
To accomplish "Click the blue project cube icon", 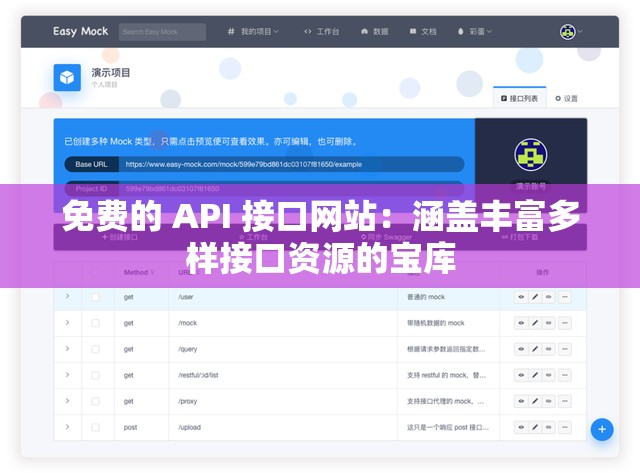I will pyautogui.click(x=67, y=78).
